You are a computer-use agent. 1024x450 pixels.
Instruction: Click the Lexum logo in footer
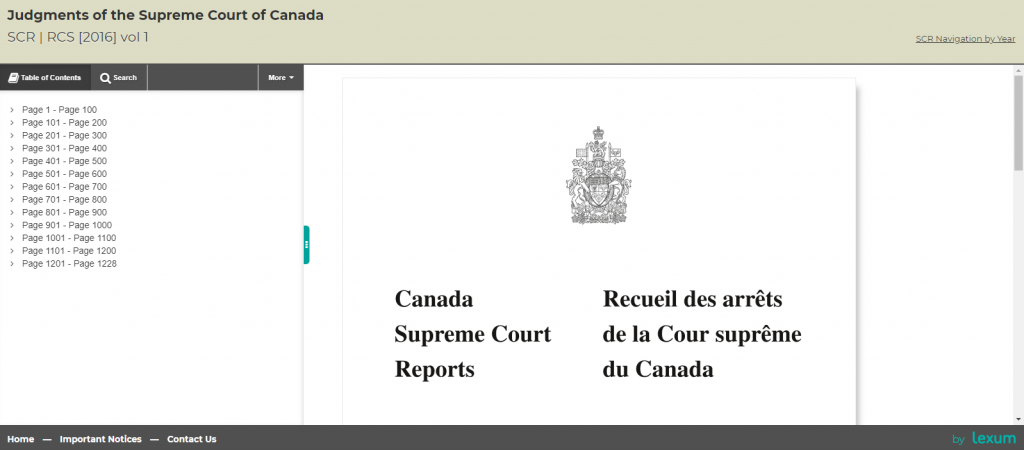993,439
